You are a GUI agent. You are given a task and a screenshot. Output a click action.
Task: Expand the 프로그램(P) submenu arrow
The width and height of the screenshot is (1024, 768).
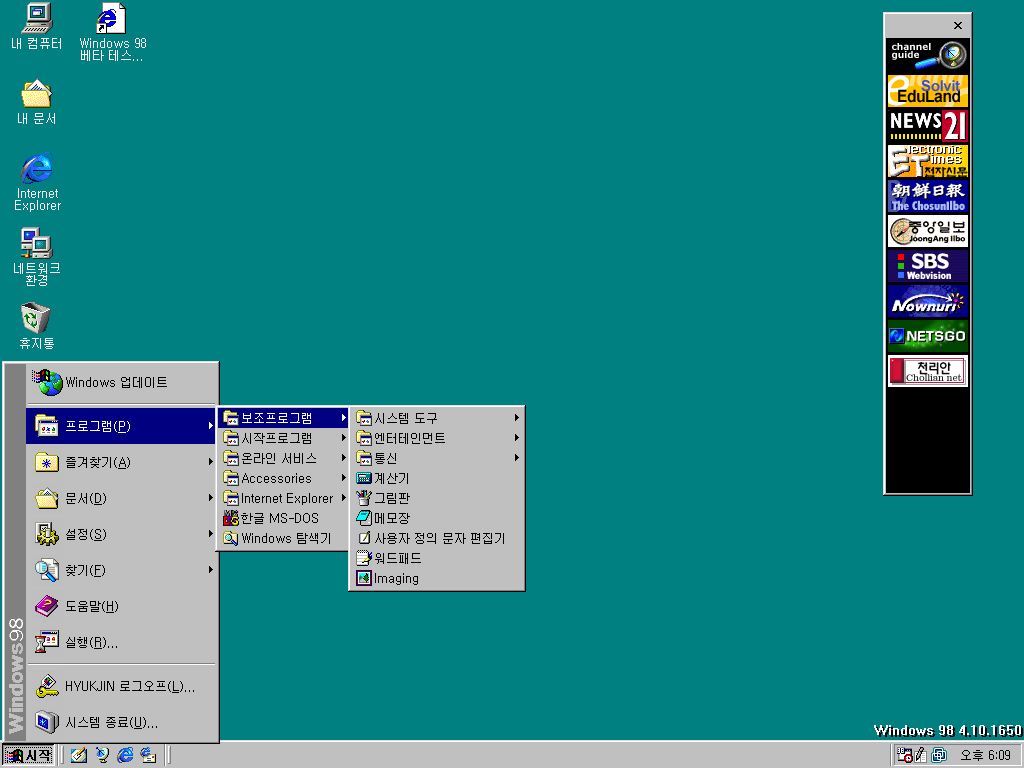pos(210,426)
